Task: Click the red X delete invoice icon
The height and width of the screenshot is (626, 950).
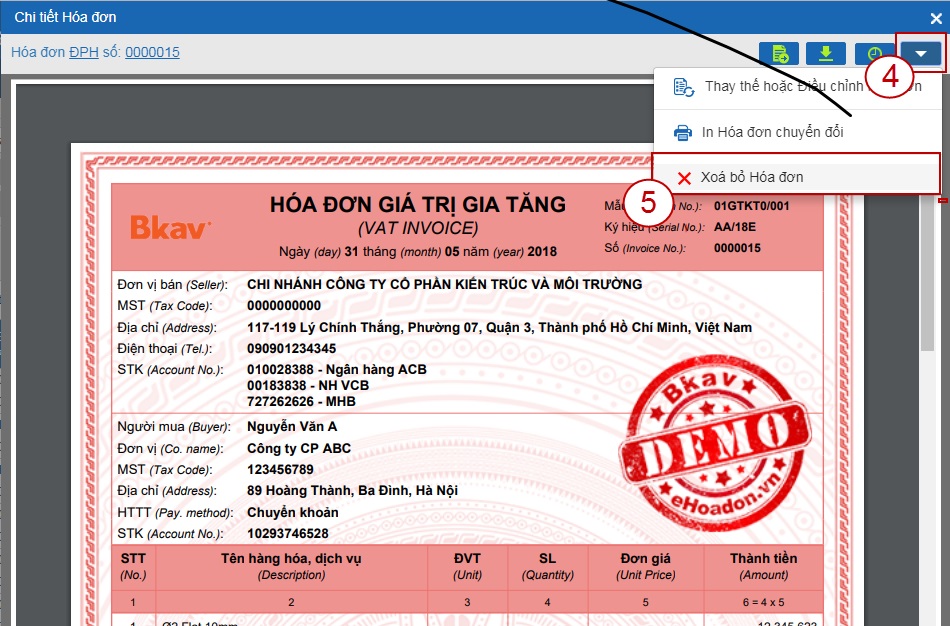Action: (x=684, y=178)
